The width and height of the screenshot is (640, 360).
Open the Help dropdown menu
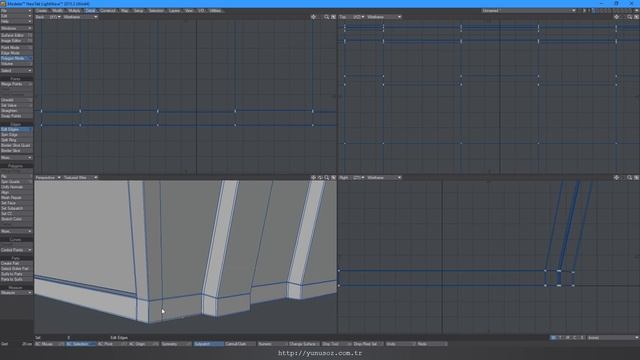(16, 22)
